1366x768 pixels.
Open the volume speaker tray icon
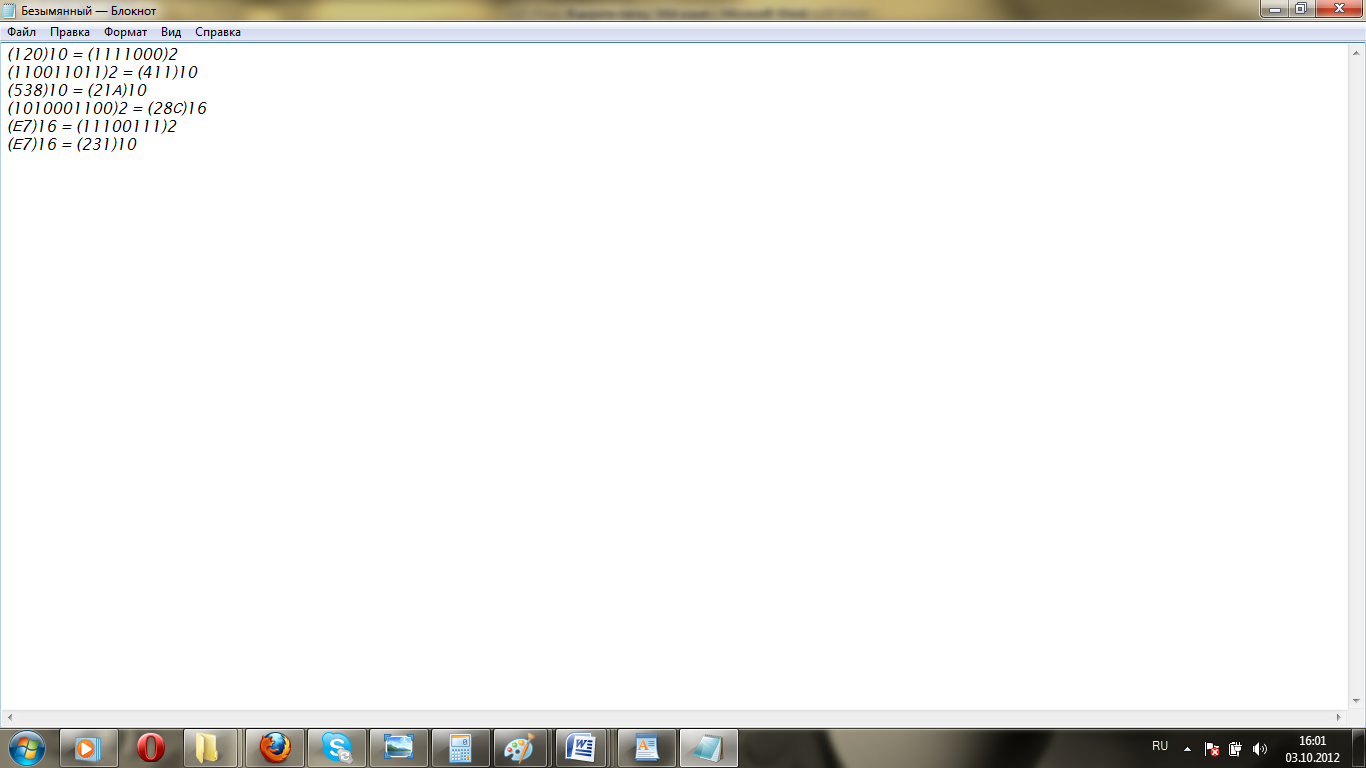[x=1260, y=748]
